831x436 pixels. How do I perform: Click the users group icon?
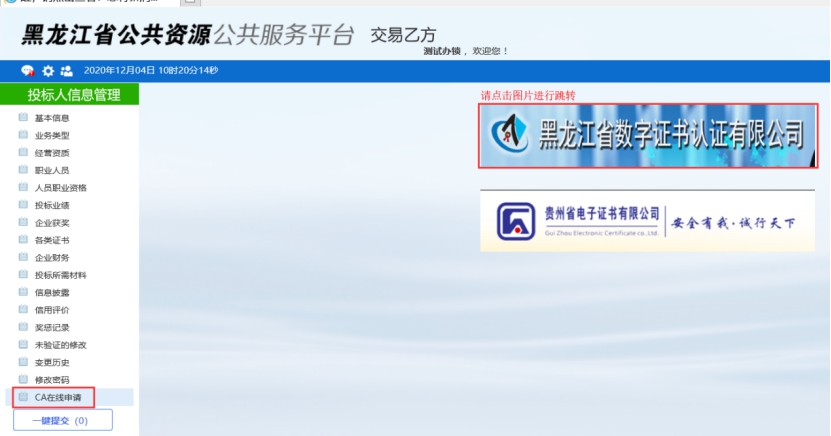66,71
